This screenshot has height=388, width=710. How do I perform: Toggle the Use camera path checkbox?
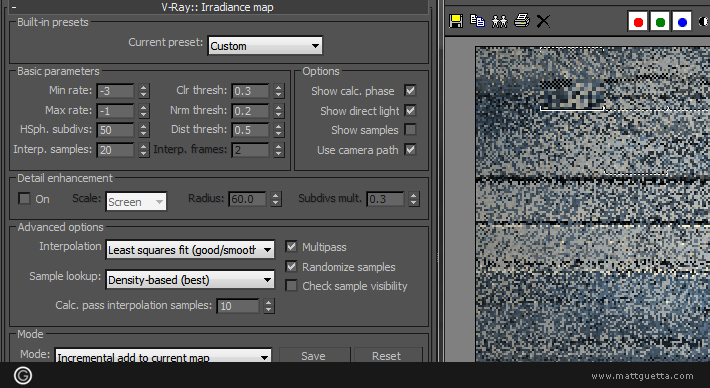click(x=410, y=149)
